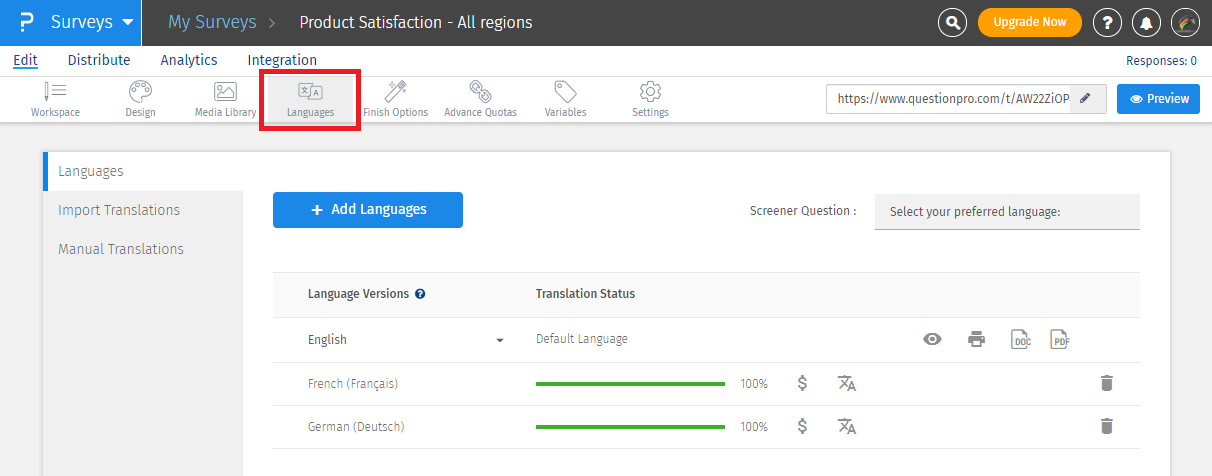Image resolution: width=1212 pixels, height=476 pixels.
Task: Click the Upgrade Now button
Action: (x=1029, y=22)
